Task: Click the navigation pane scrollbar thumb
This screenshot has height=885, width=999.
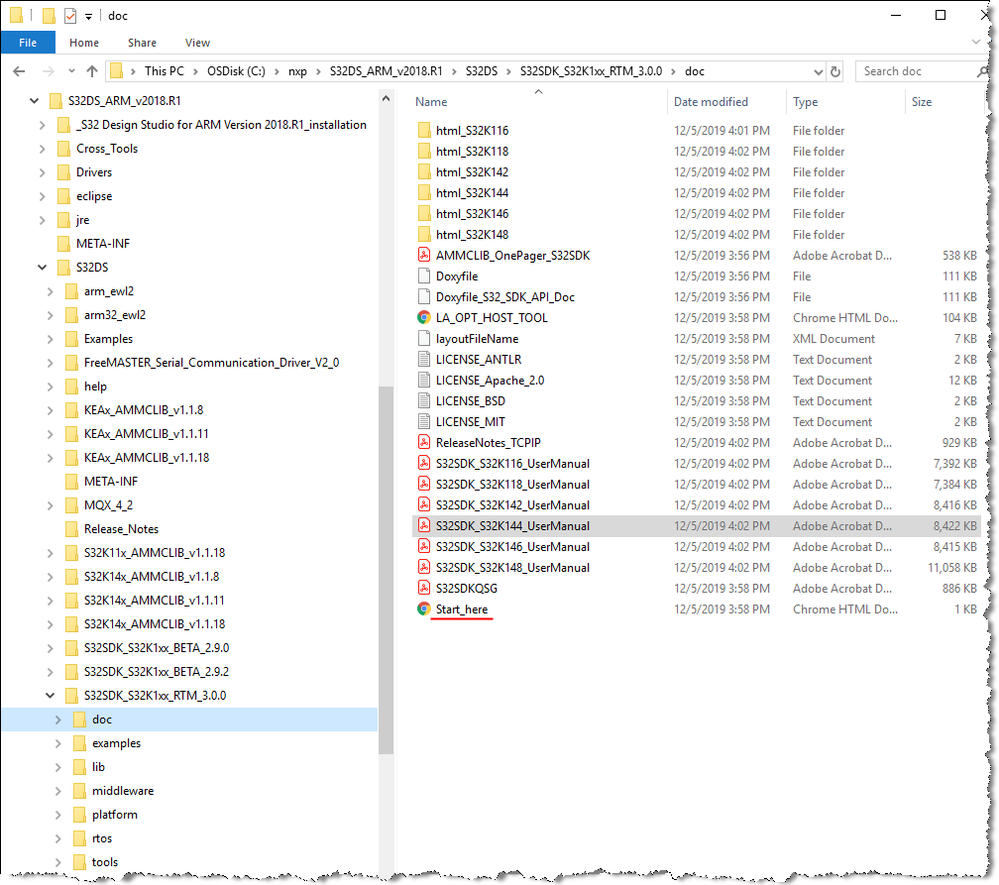Action: (385, 570)
